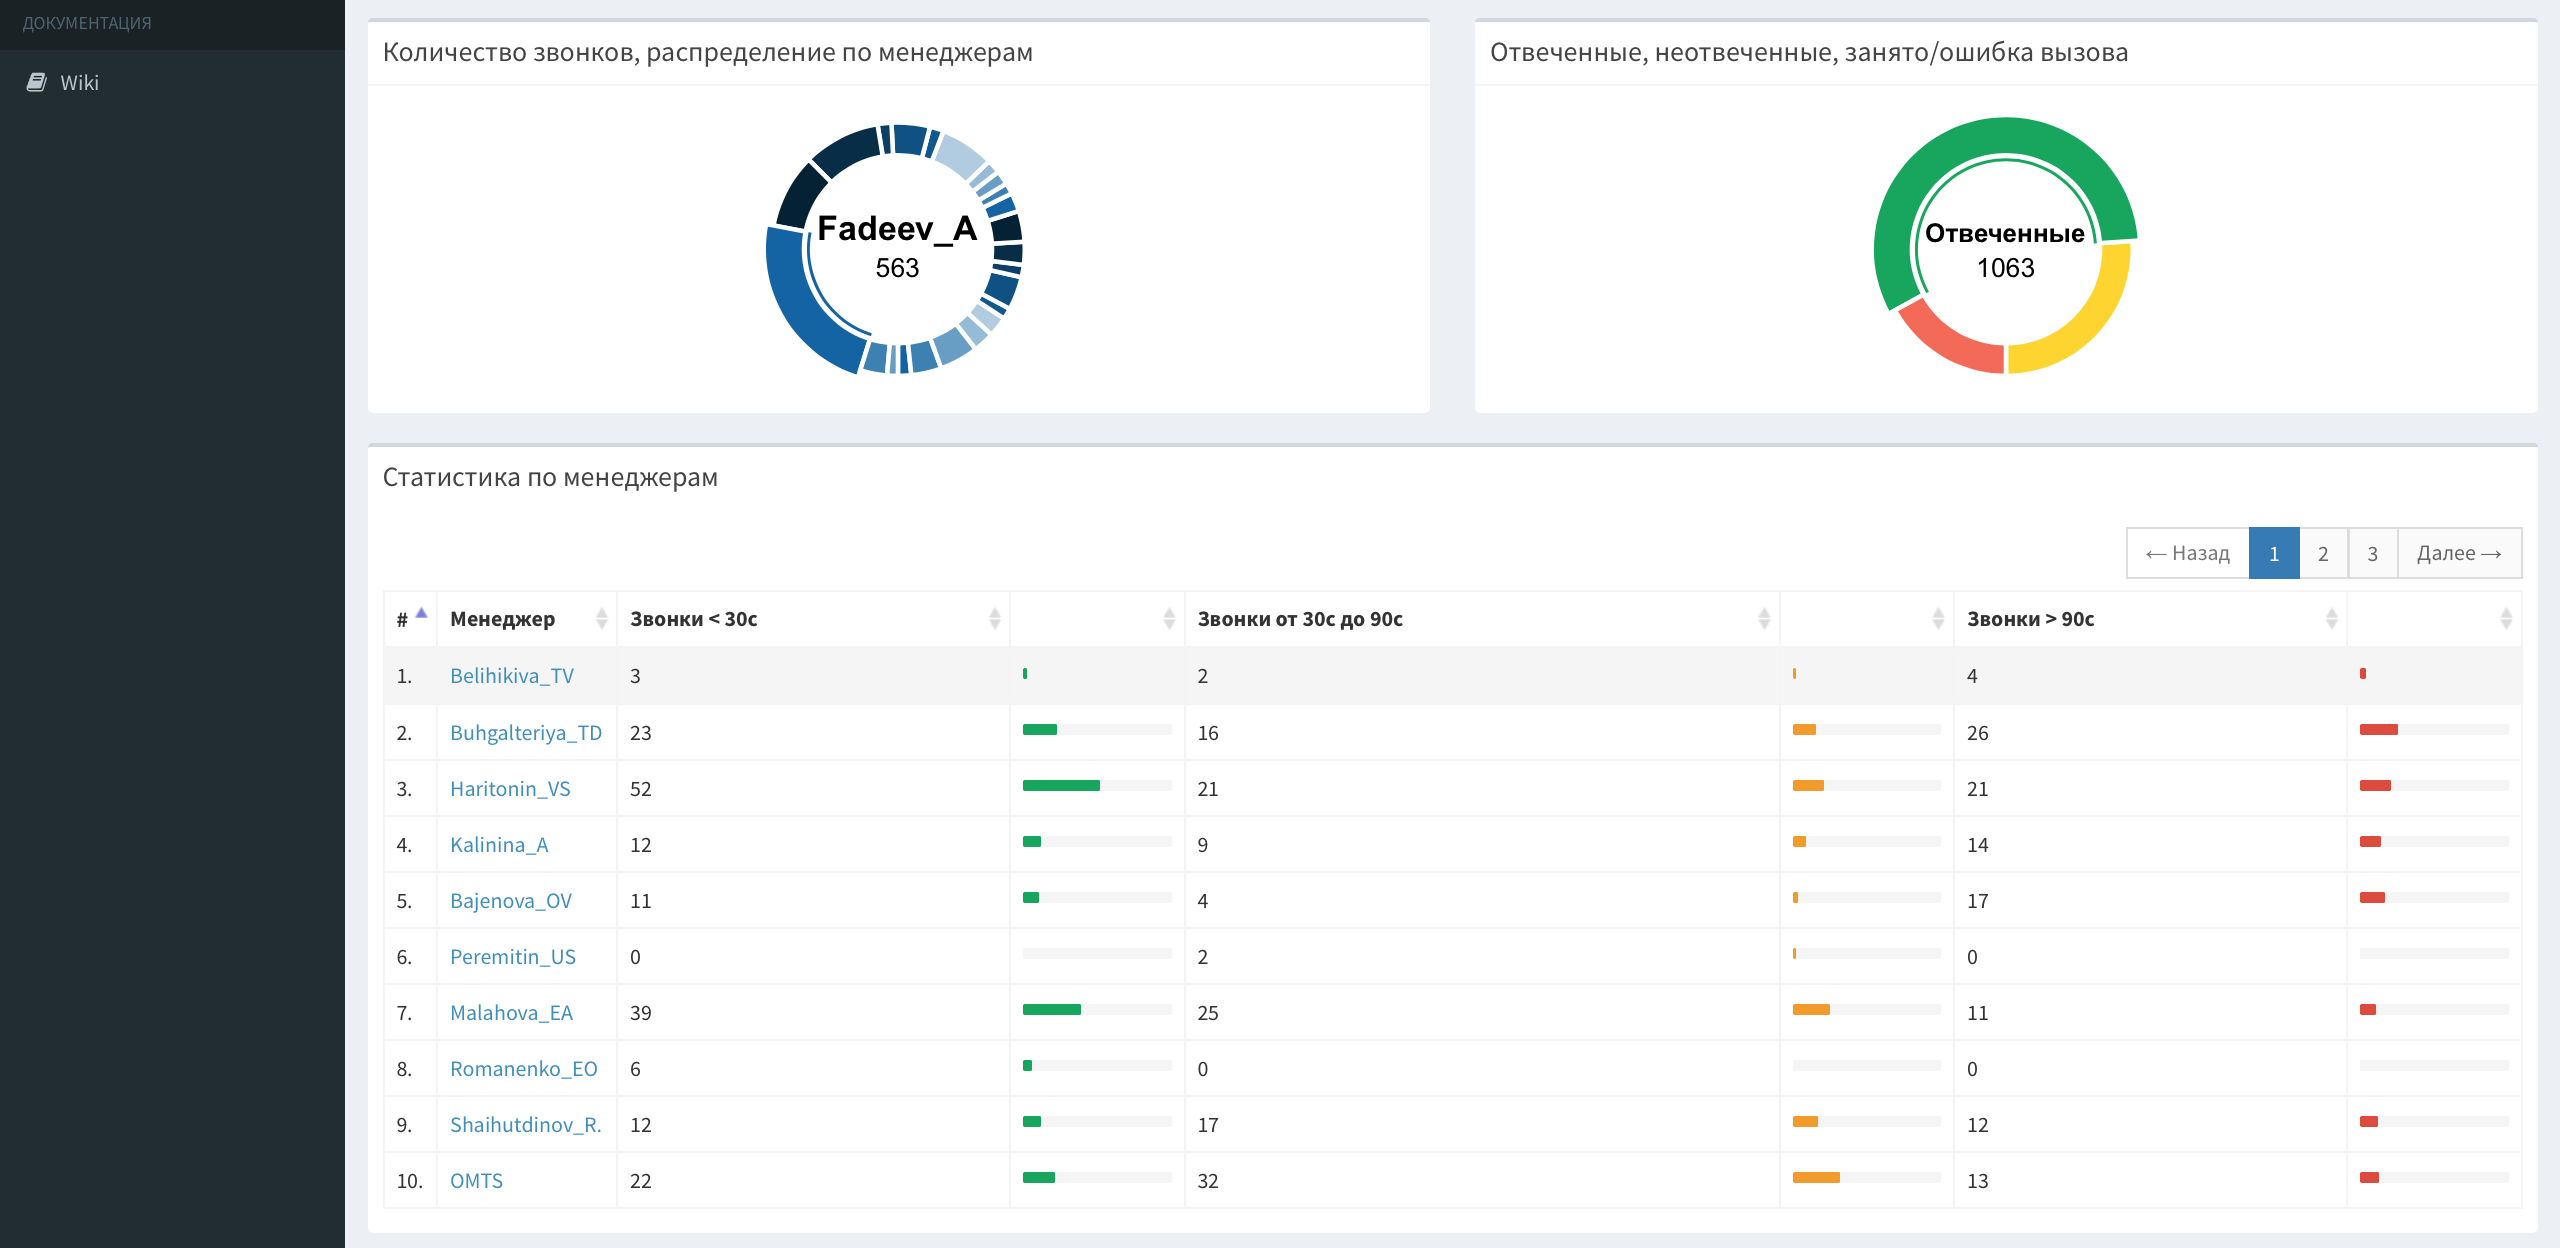Open manager Romanenko_EO
Viewport: 2560px width, 1248px height.
coord(524,1069)
